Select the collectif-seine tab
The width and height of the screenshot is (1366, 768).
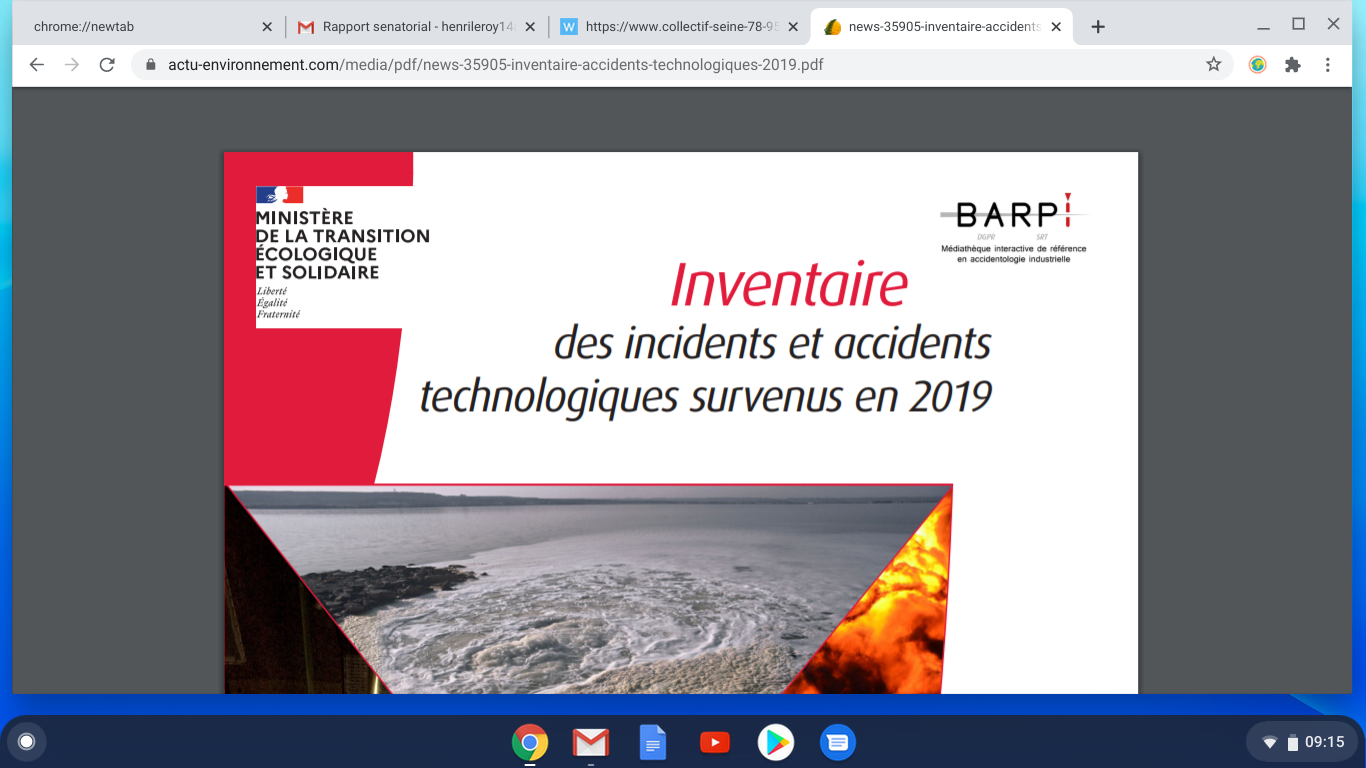(x=670, y=27)
